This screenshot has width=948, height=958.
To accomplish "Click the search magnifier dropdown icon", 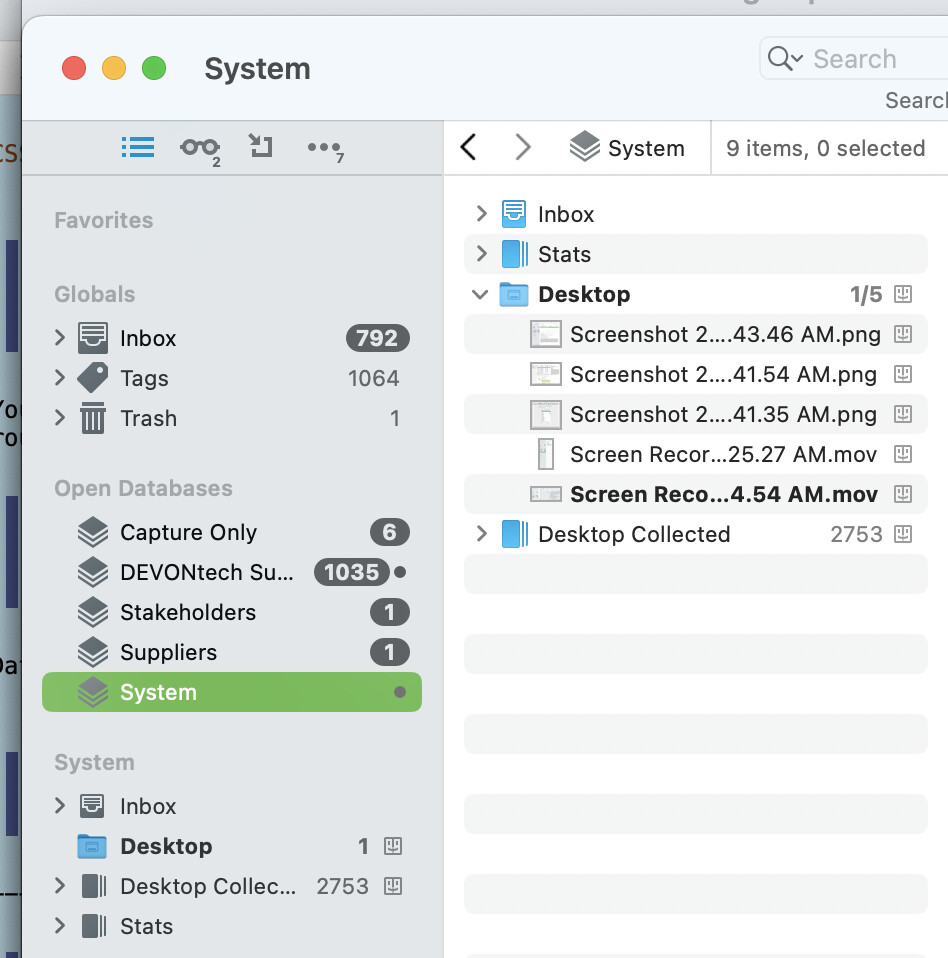I will point(785,59).
